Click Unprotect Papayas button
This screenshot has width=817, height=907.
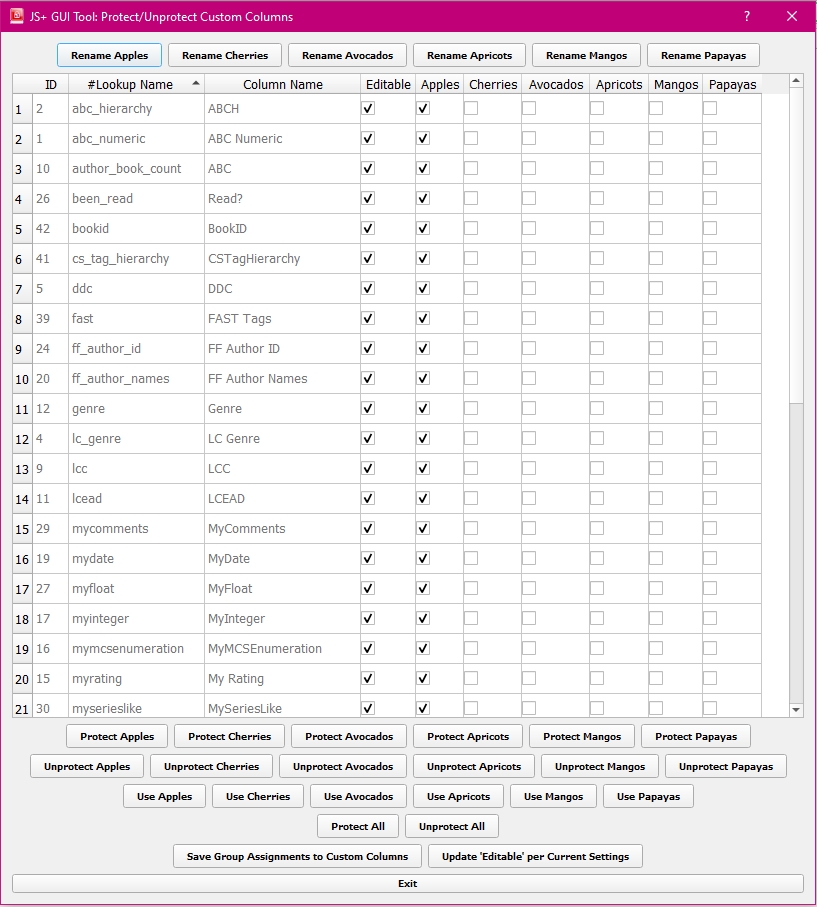726,766
